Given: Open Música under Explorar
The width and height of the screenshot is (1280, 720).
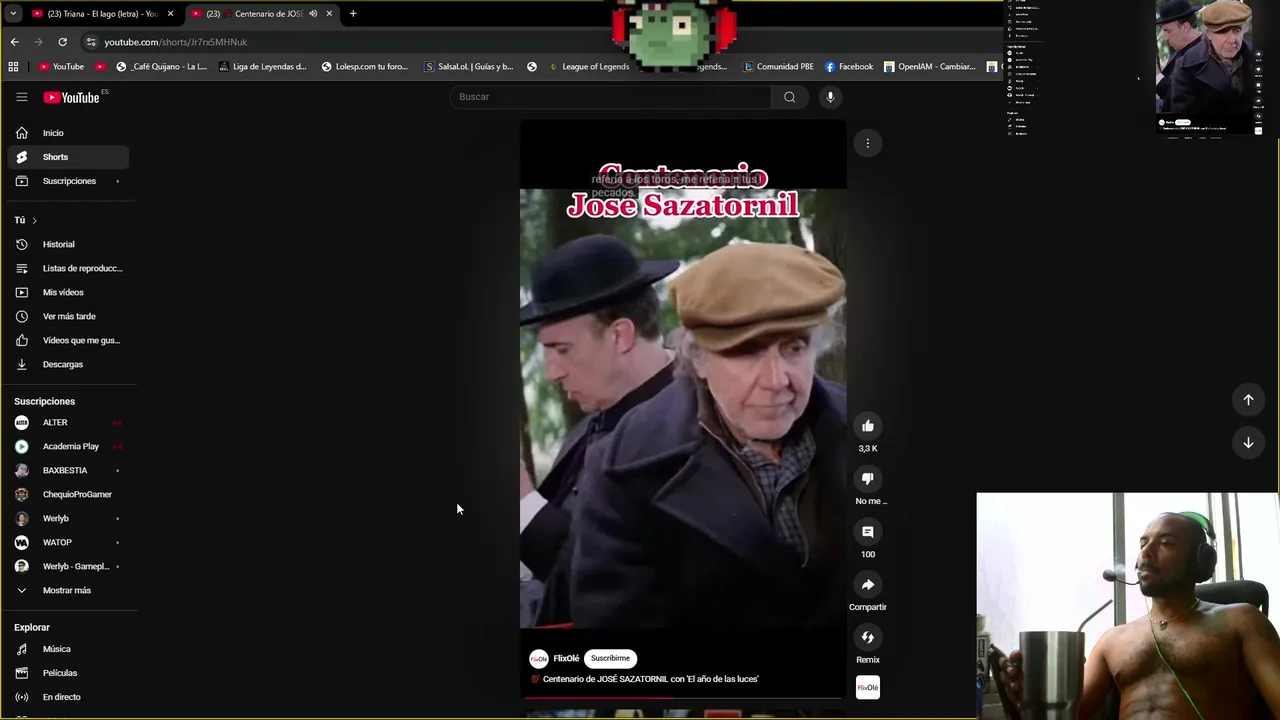Looking at the screenshot, I should coord(68,649).
